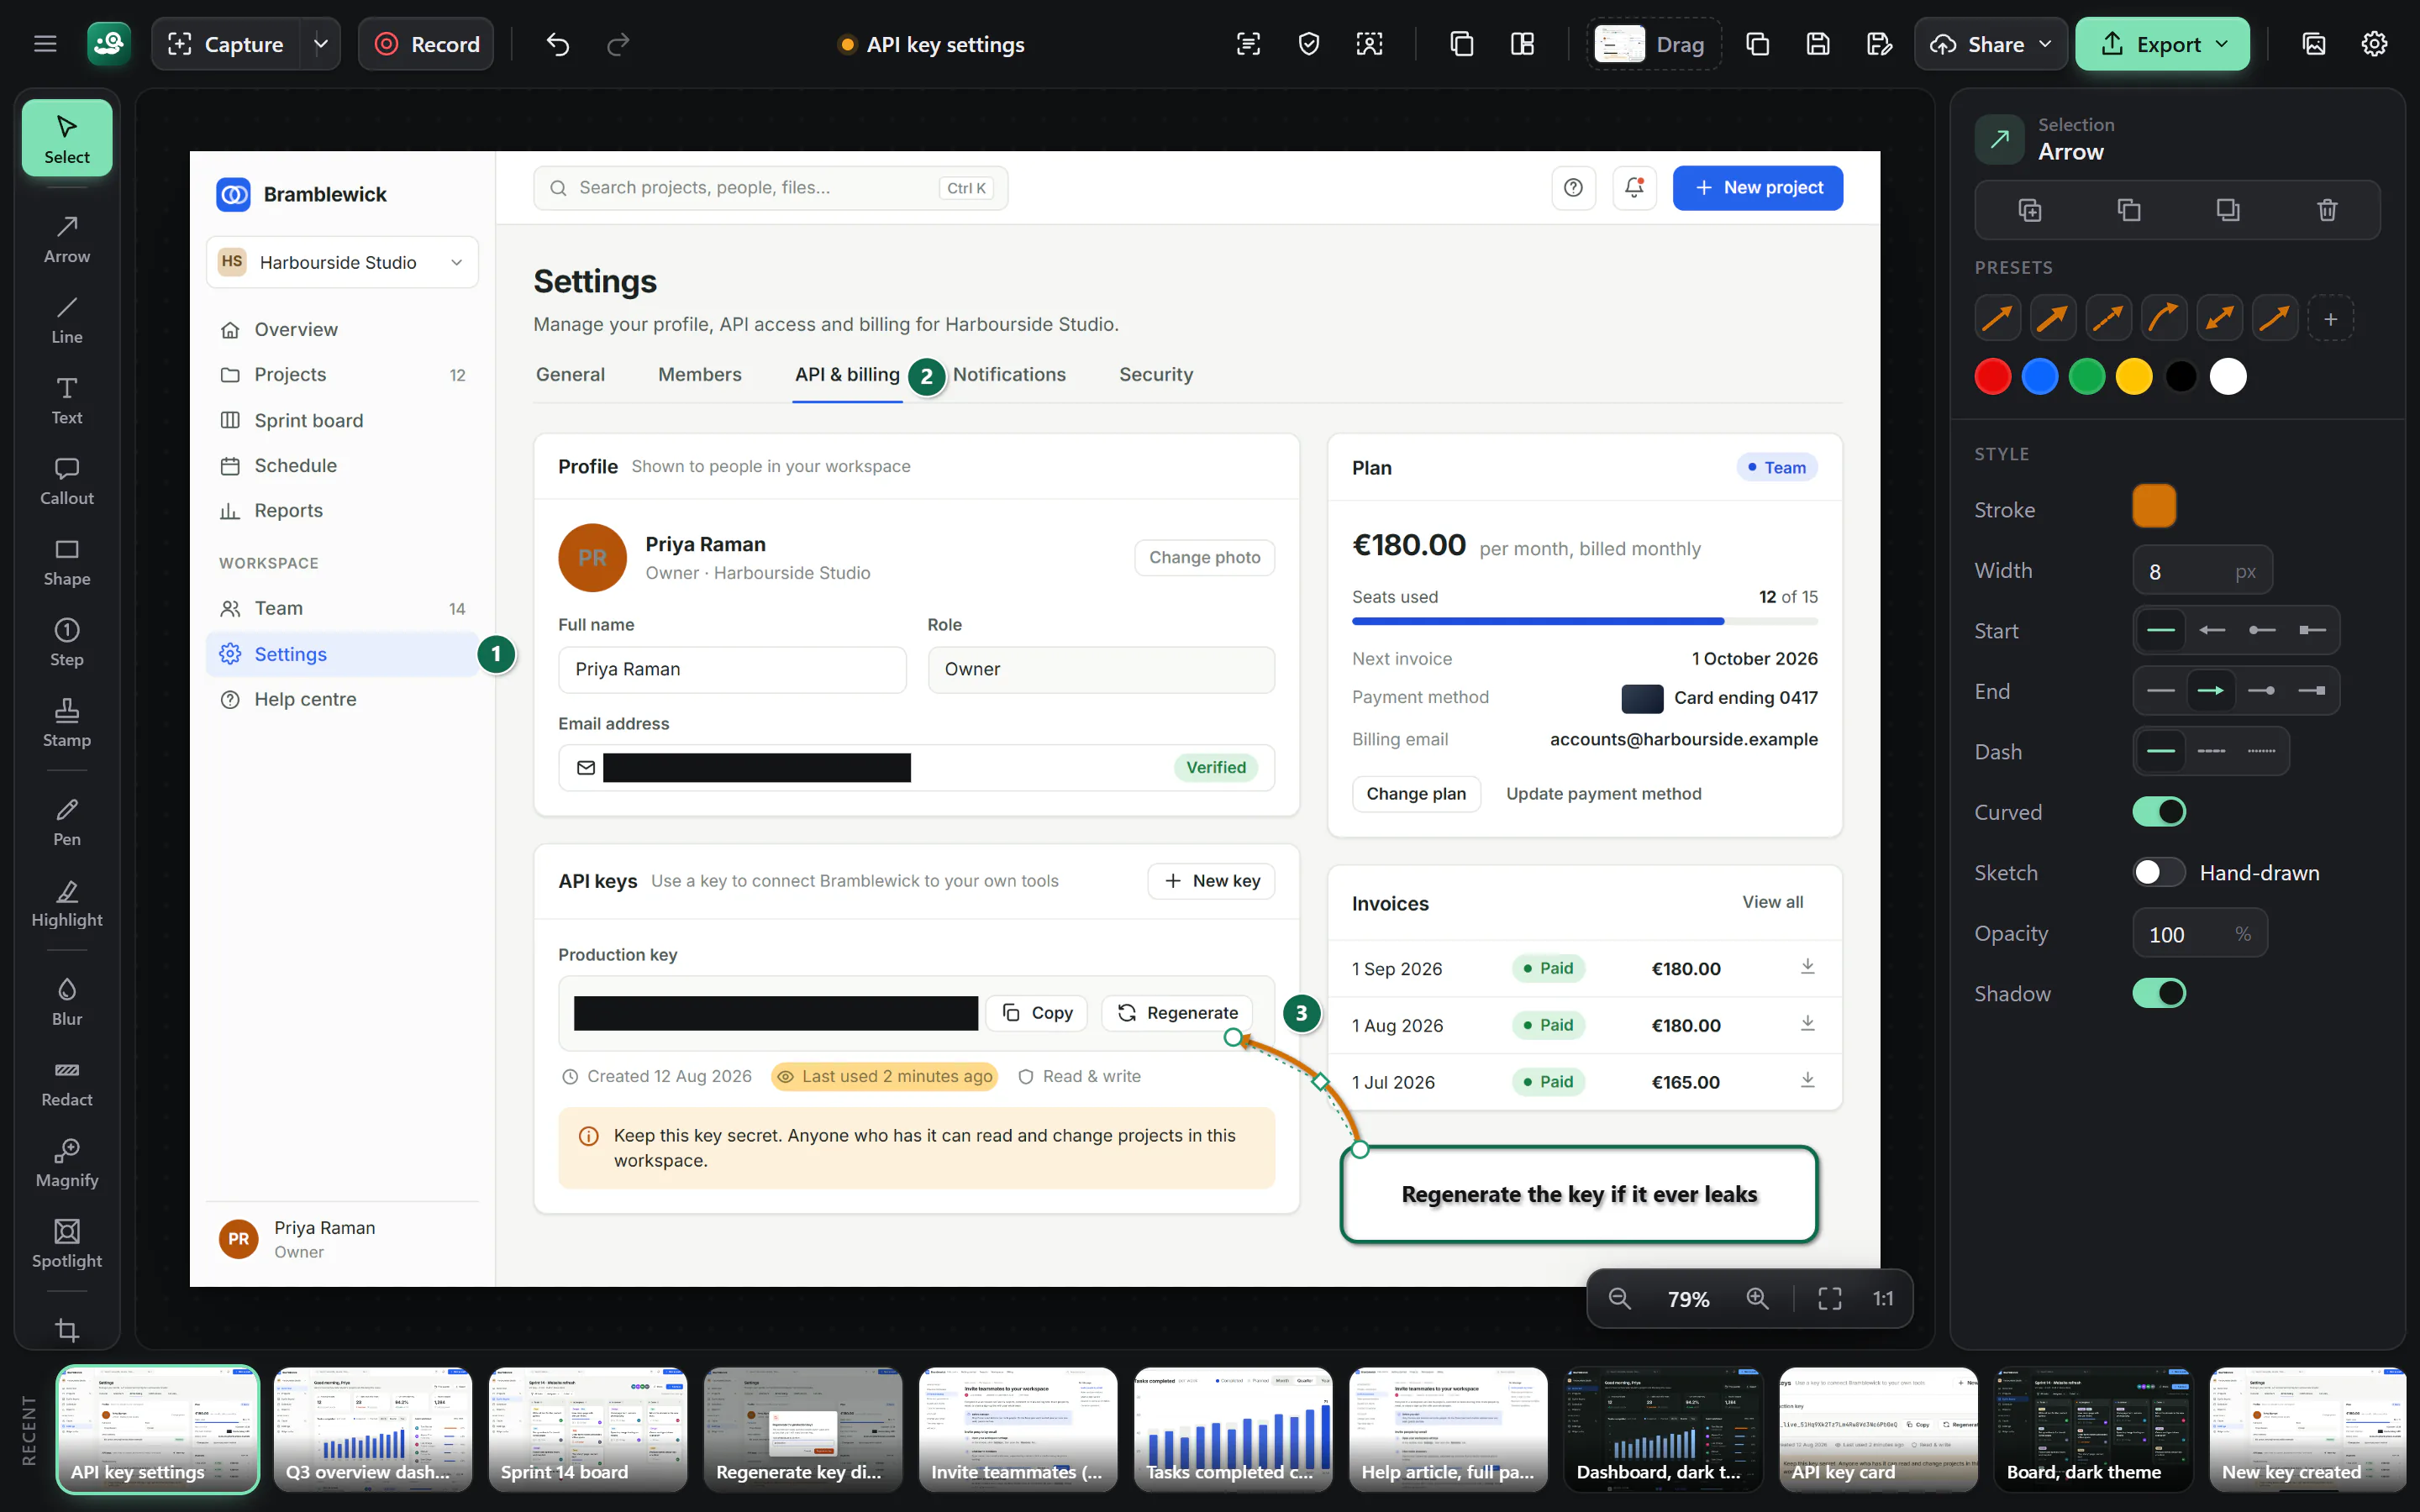Open the Stroke color swatch

pyautogui.click(x=2154, y=506)
